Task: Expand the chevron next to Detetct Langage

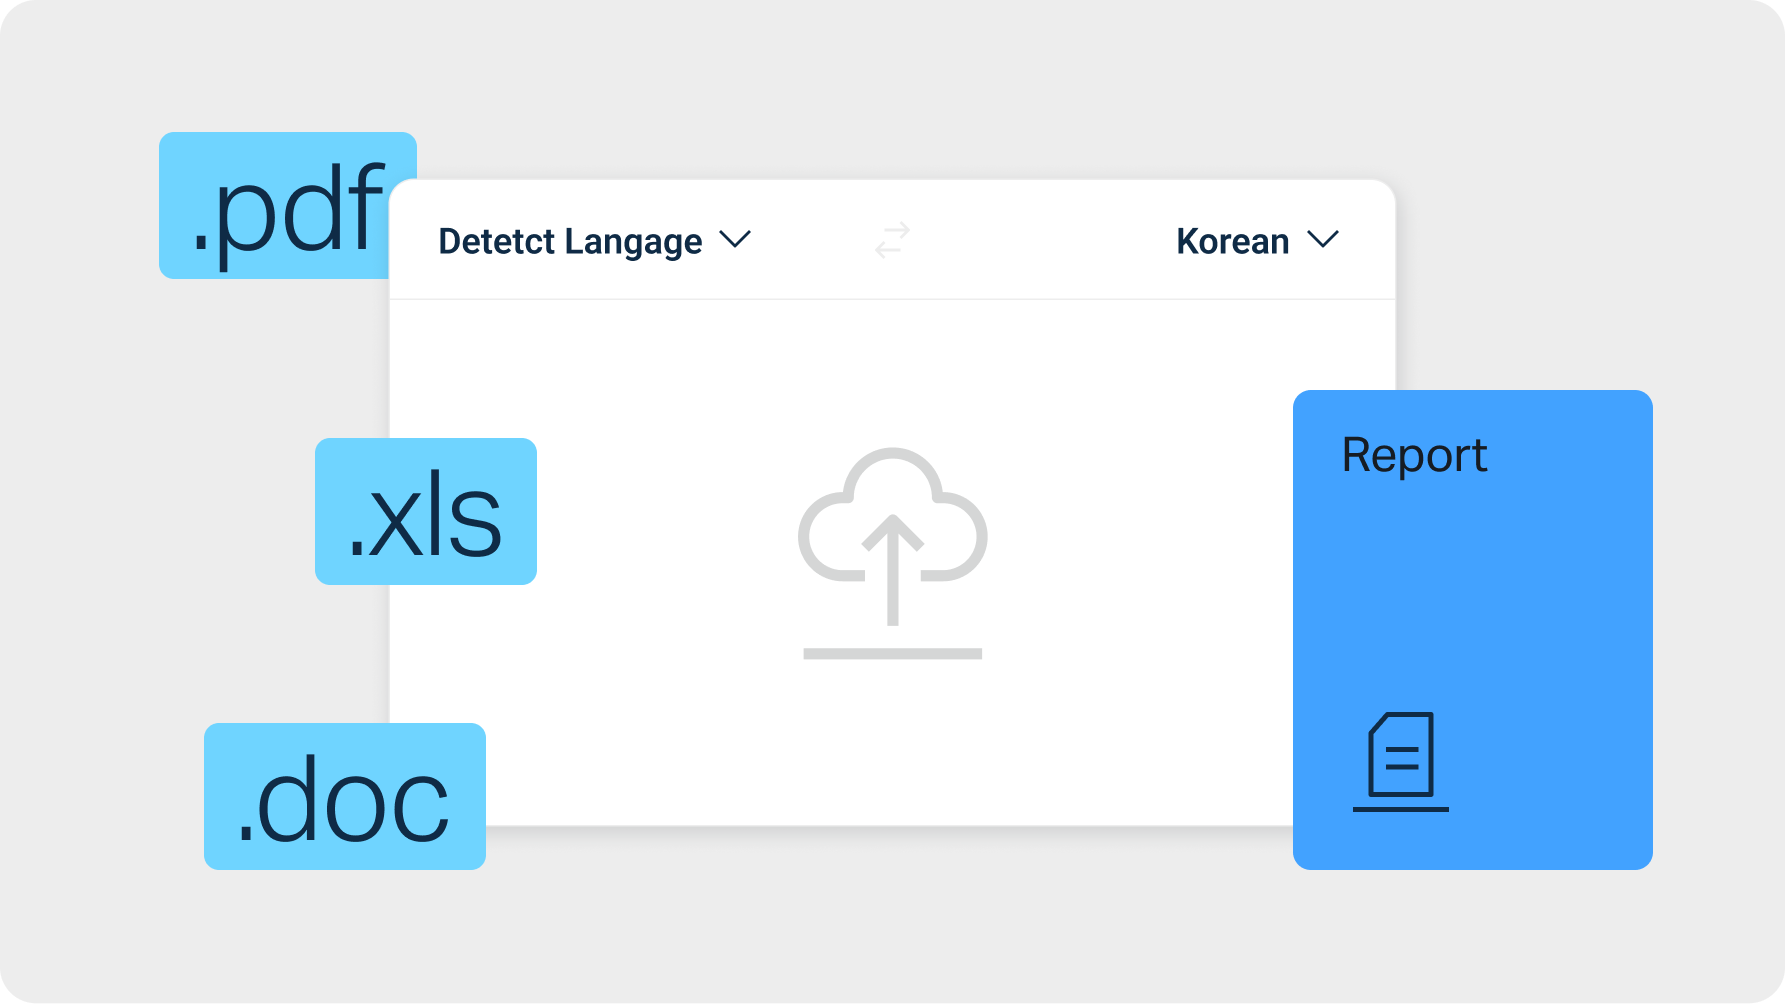Action: coord(737,240)
